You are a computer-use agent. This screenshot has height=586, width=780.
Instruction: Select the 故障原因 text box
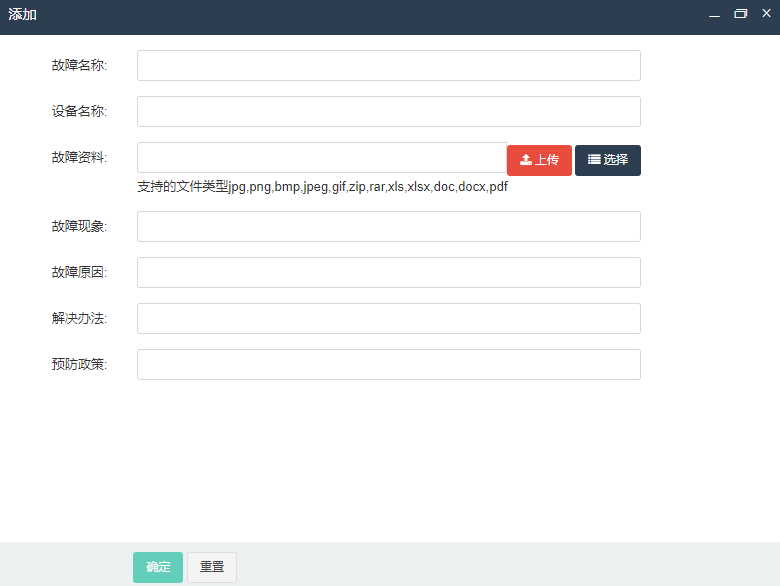pyautogui.click(x=389, y=272)
